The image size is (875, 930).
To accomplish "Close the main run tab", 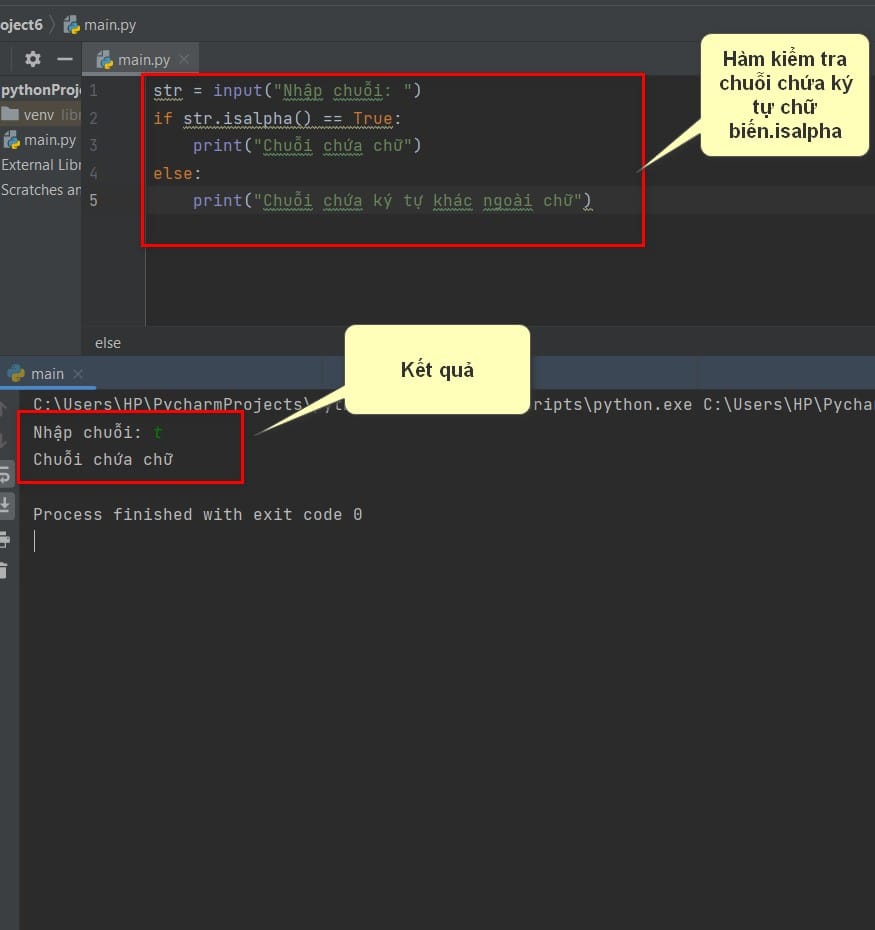I will click(x=78, y=374).
